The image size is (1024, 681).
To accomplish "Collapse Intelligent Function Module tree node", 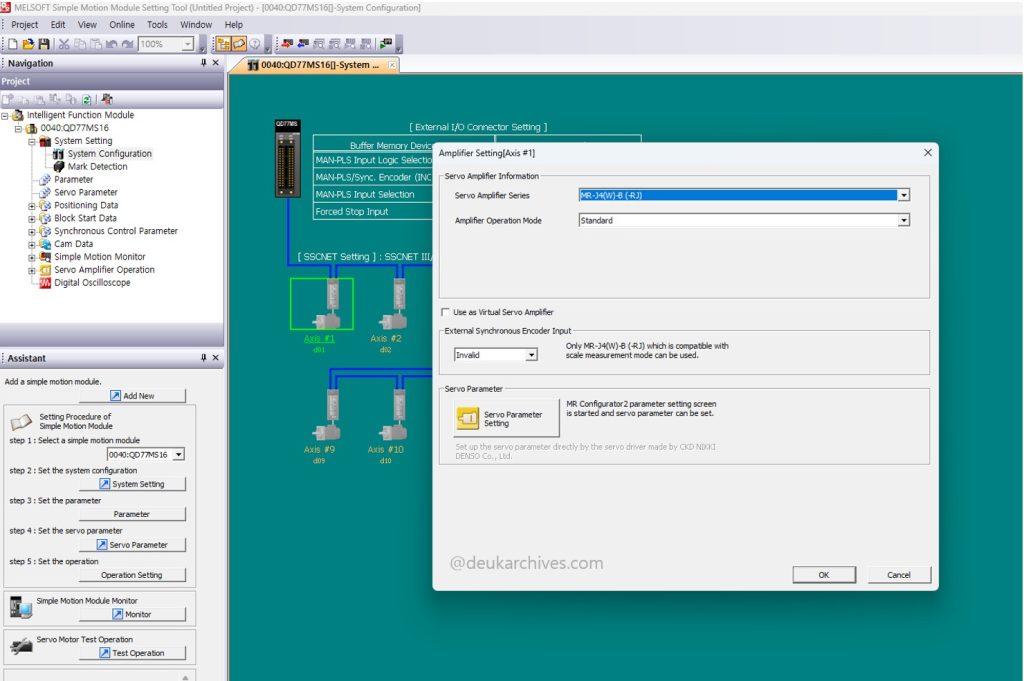I will pos(5,116).
